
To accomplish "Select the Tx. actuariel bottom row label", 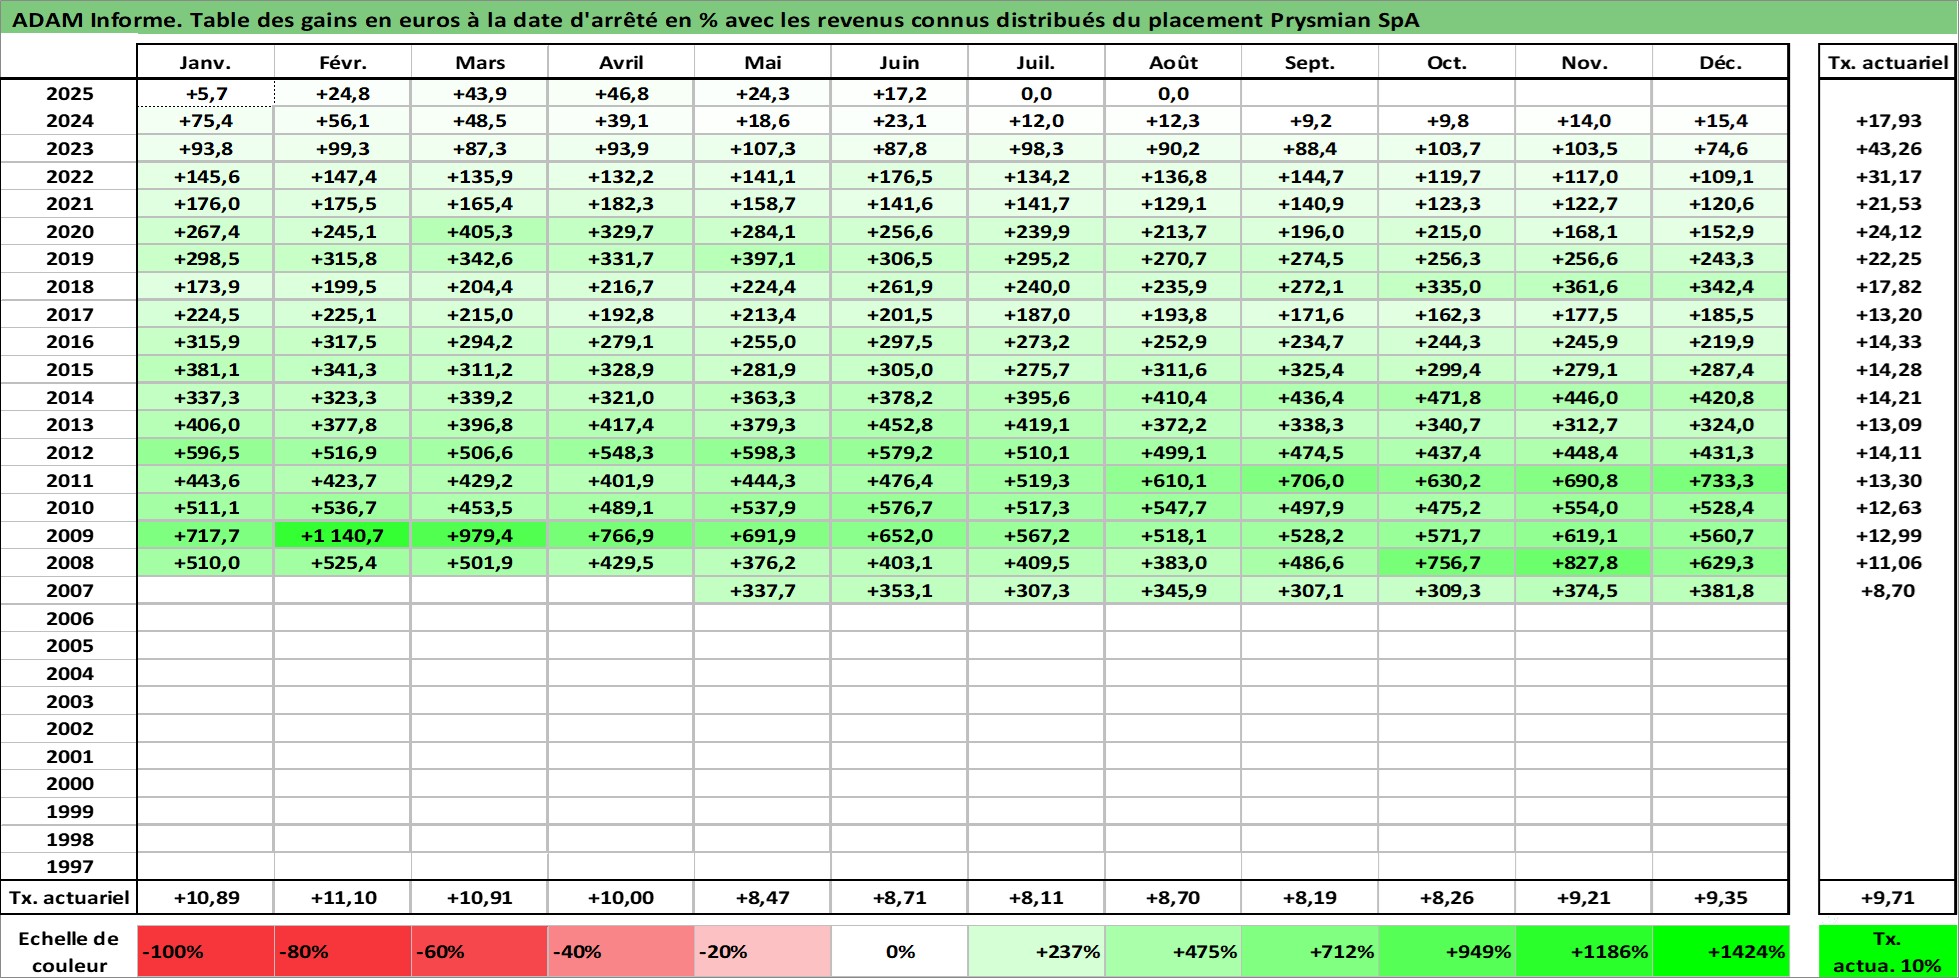I will tap(69, 897).
